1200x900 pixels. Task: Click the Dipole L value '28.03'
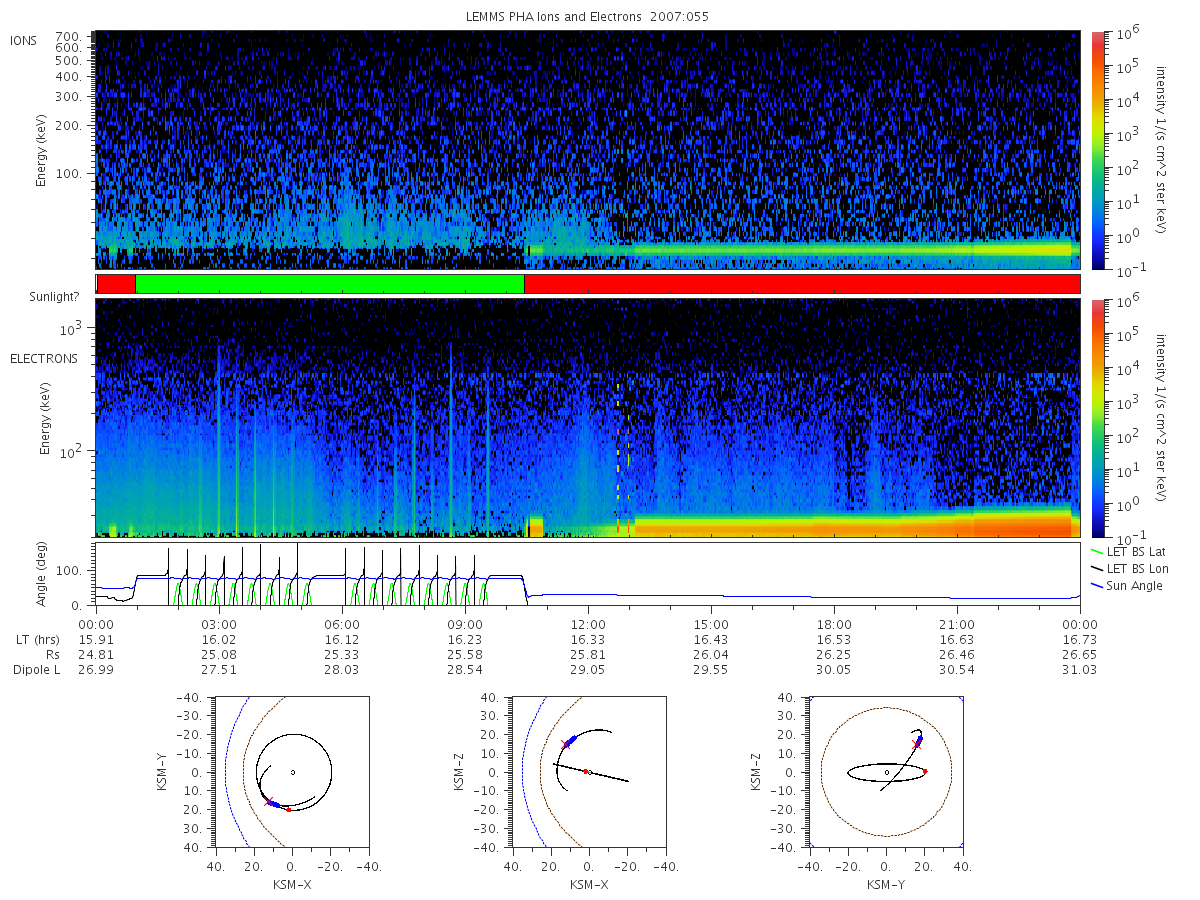[342, 669]
